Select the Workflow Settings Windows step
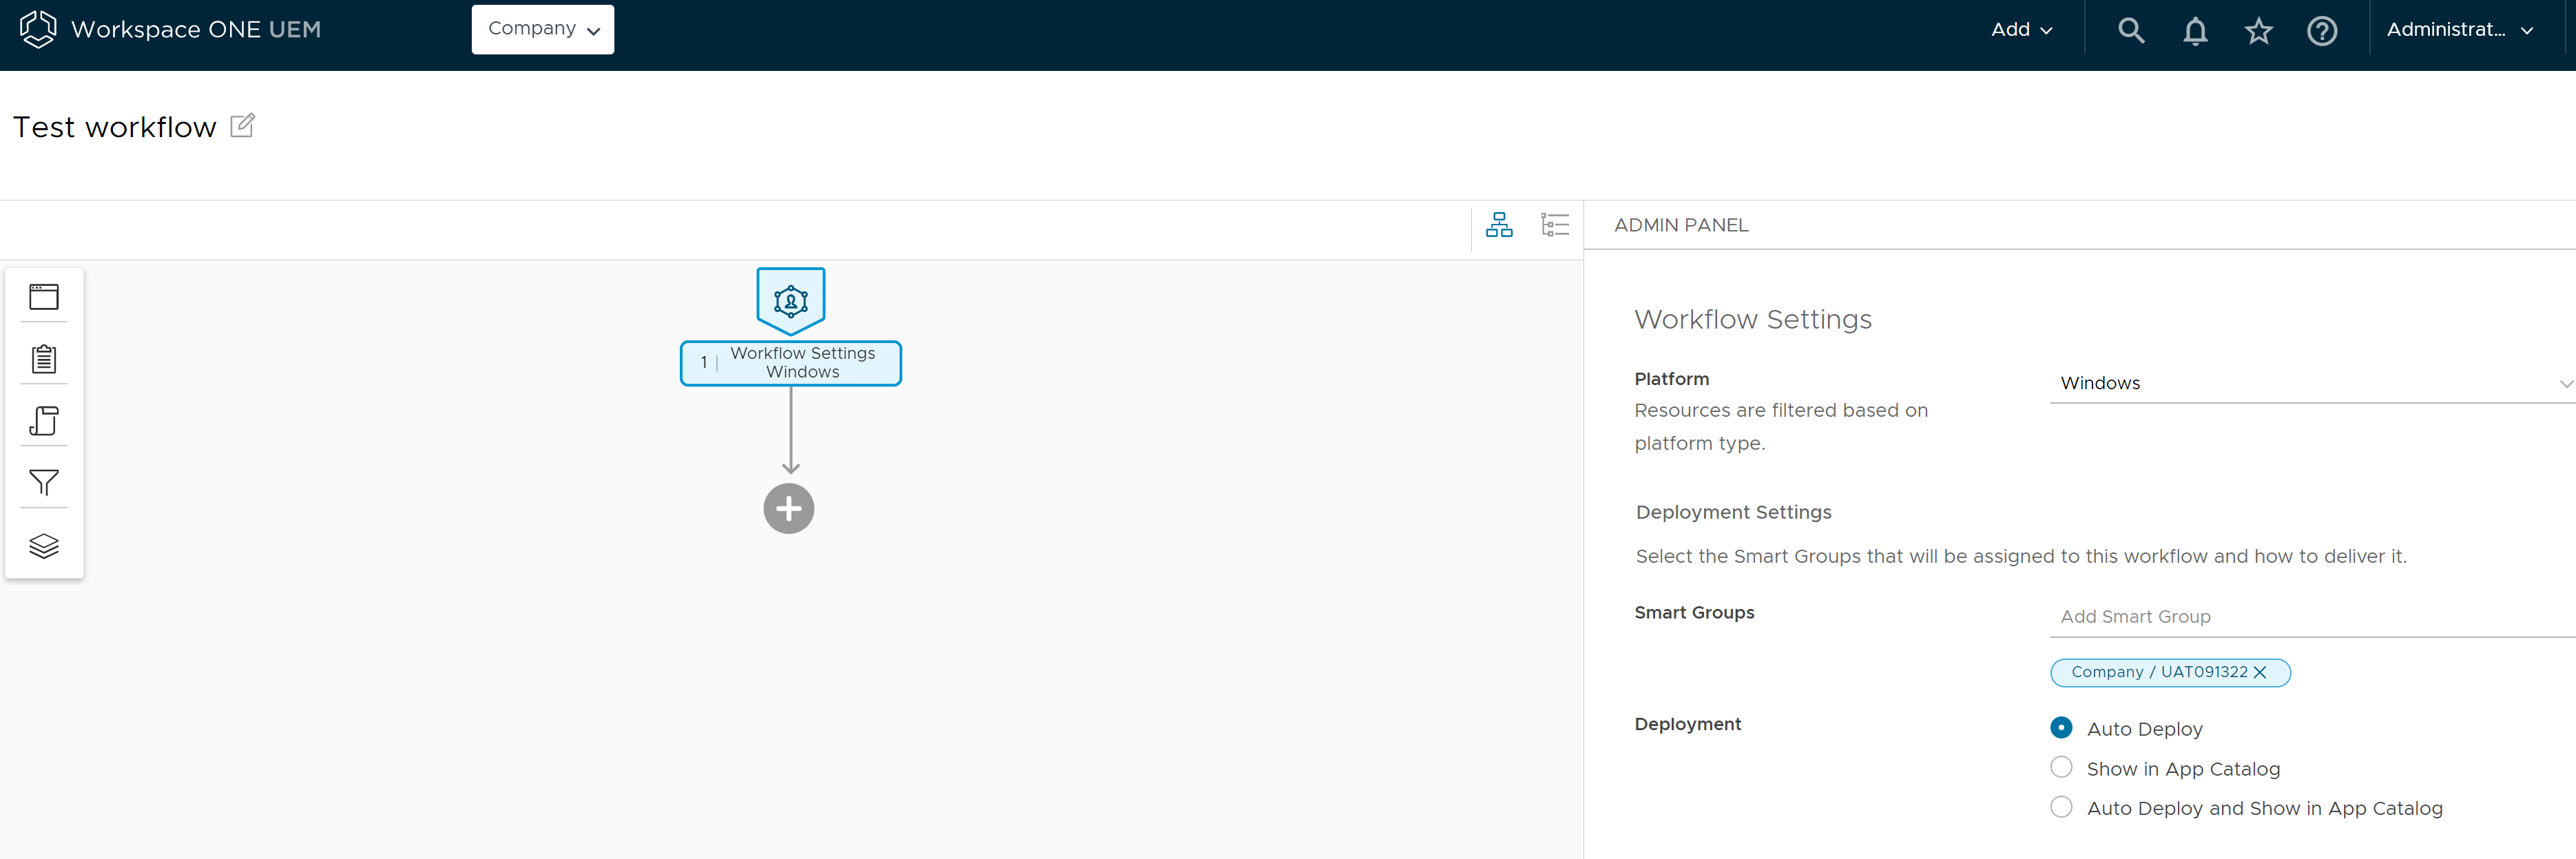The width and height of the screenshot is (2576, 859). coord(791,363)
